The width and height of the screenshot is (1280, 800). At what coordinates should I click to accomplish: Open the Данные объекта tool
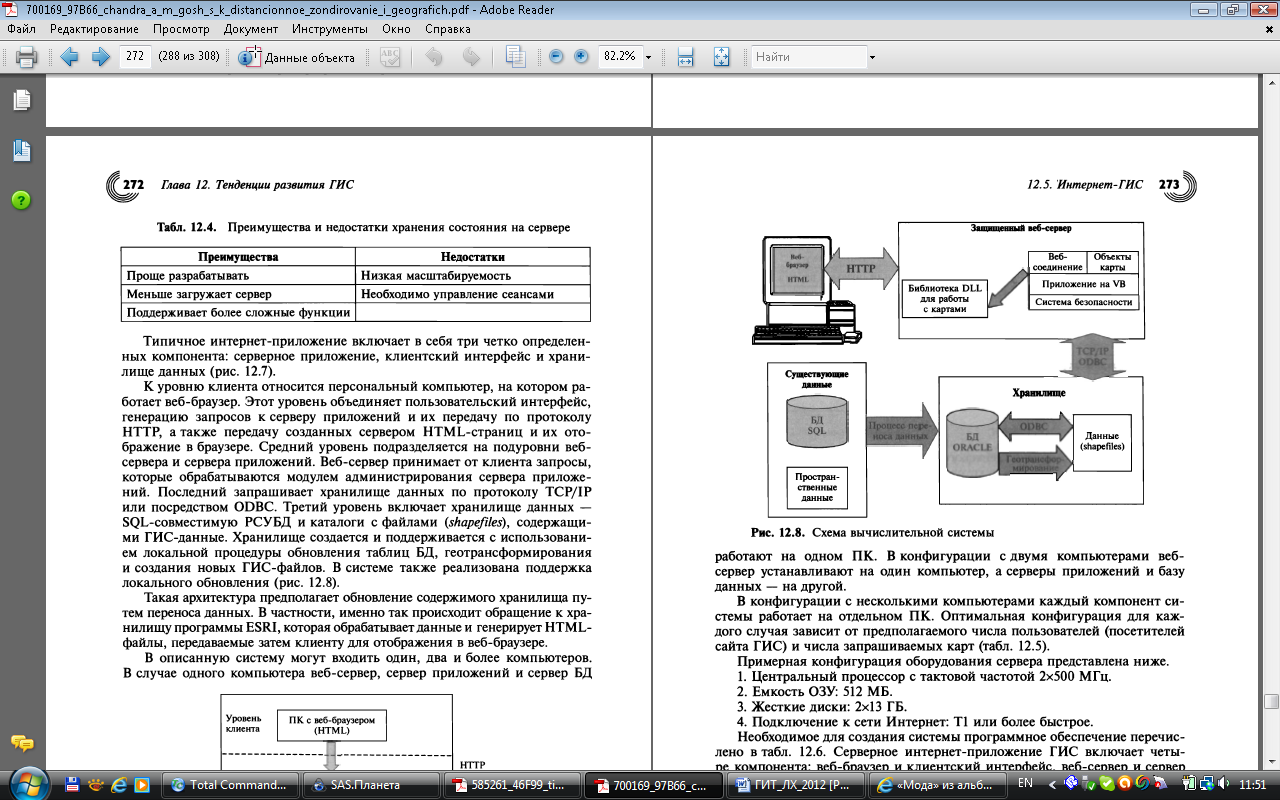pos(298,57)
